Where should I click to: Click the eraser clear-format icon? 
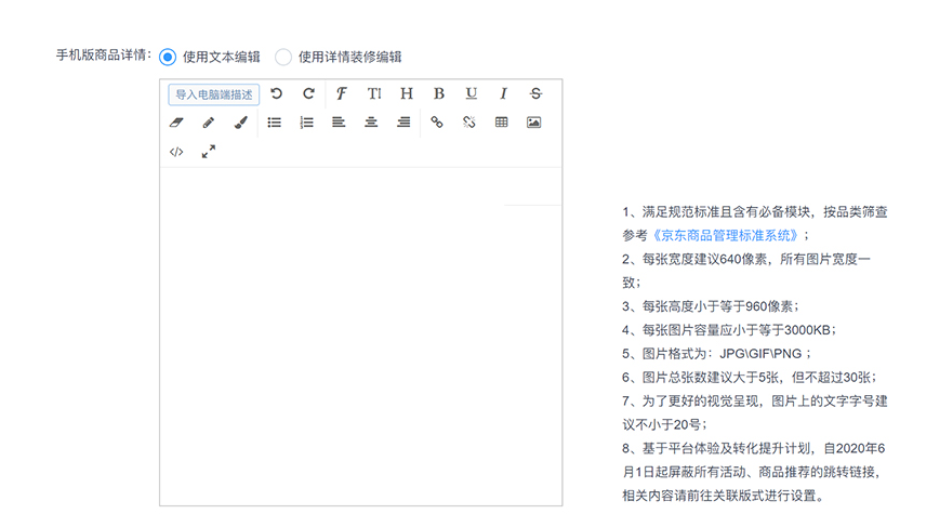pos(177,123)
